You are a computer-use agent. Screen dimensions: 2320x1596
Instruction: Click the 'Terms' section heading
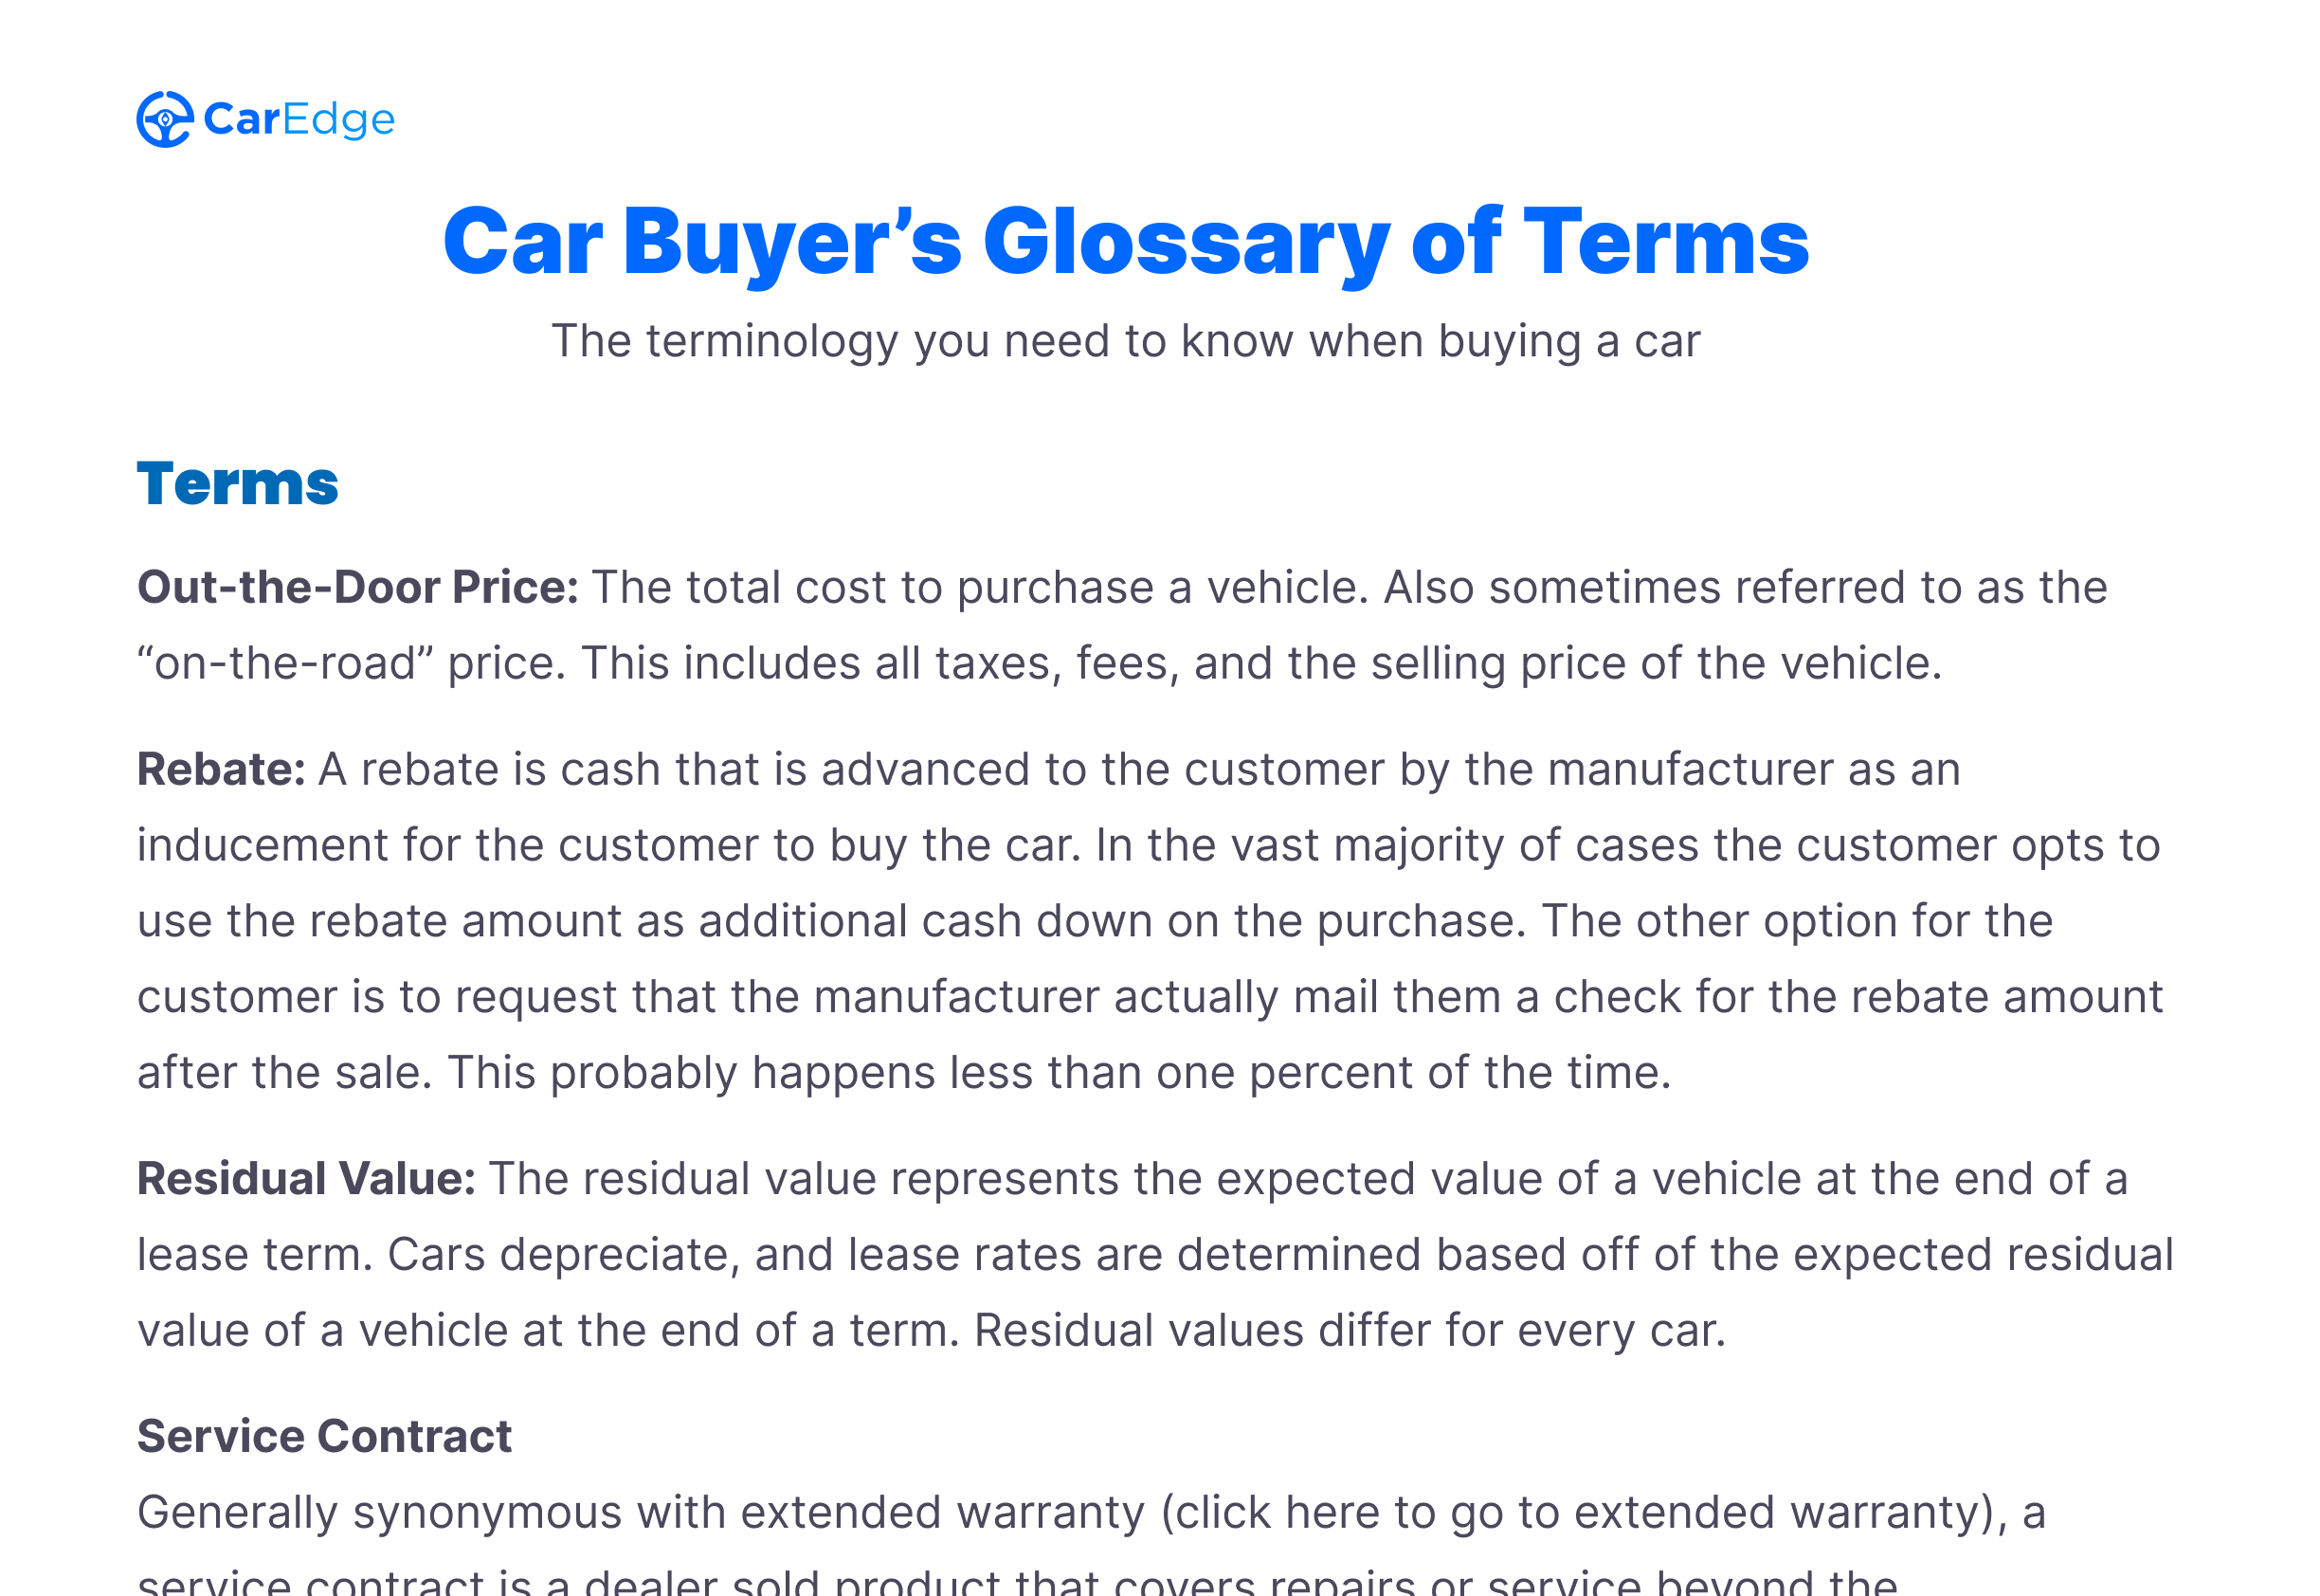[238, 483]
